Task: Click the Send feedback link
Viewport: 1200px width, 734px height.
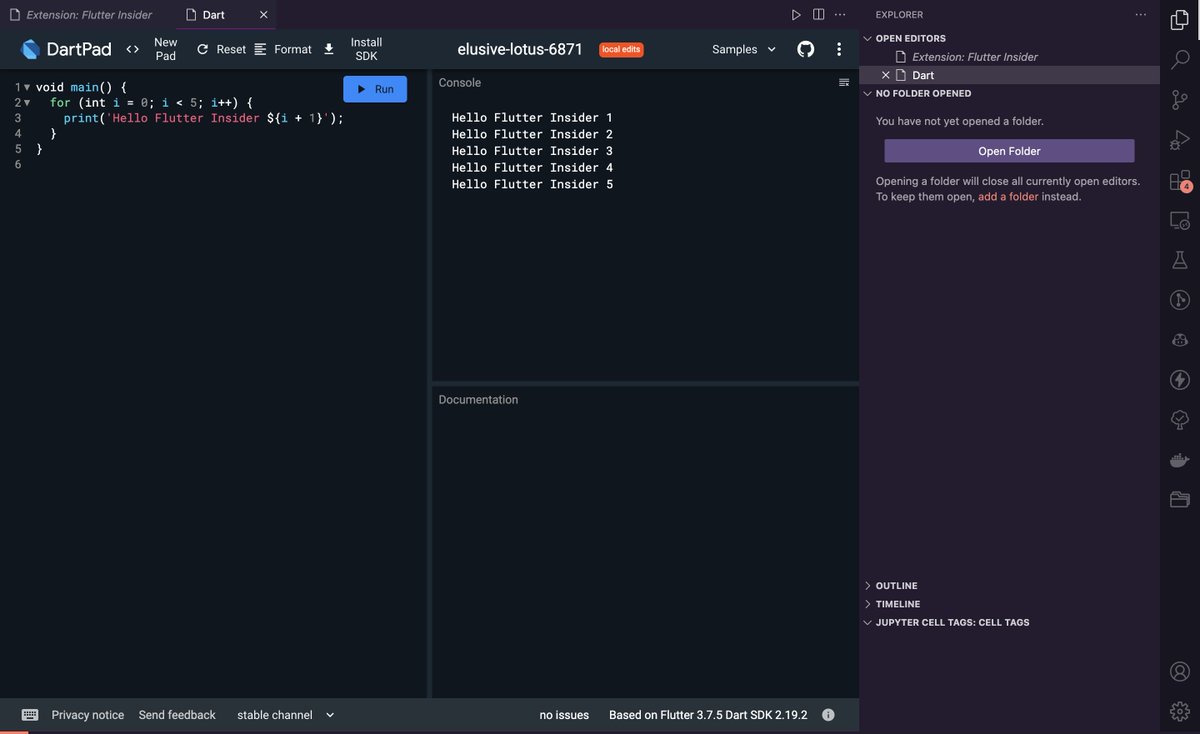Action: tap(177, 715)
